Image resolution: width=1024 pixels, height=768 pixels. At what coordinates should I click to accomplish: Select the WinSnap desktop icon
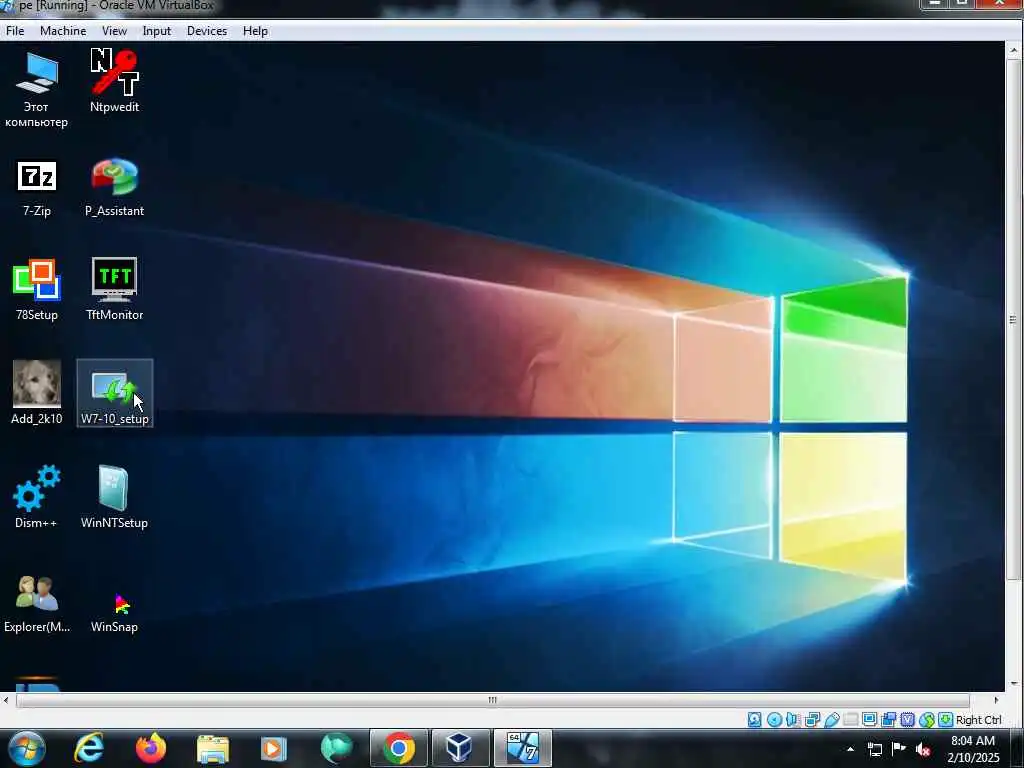pyautogui.click(x=114, y=612)
